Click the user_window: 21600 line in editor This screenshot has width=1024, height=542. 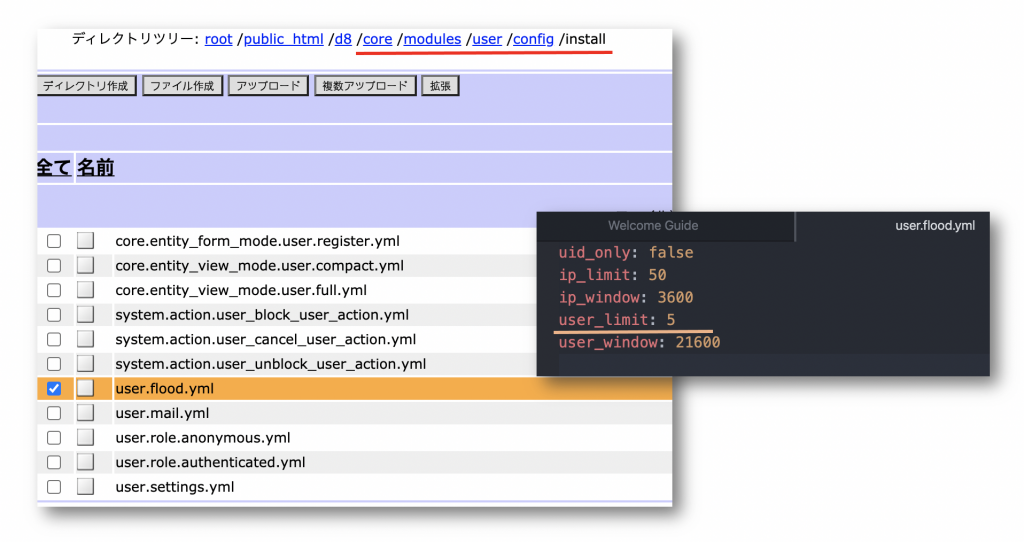pos(639,342)
